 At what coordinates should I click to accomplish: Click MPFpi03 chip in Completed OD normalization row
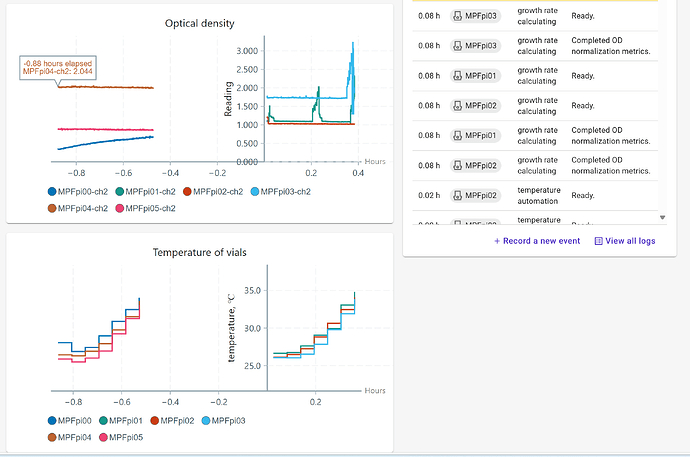pos(475,46)
